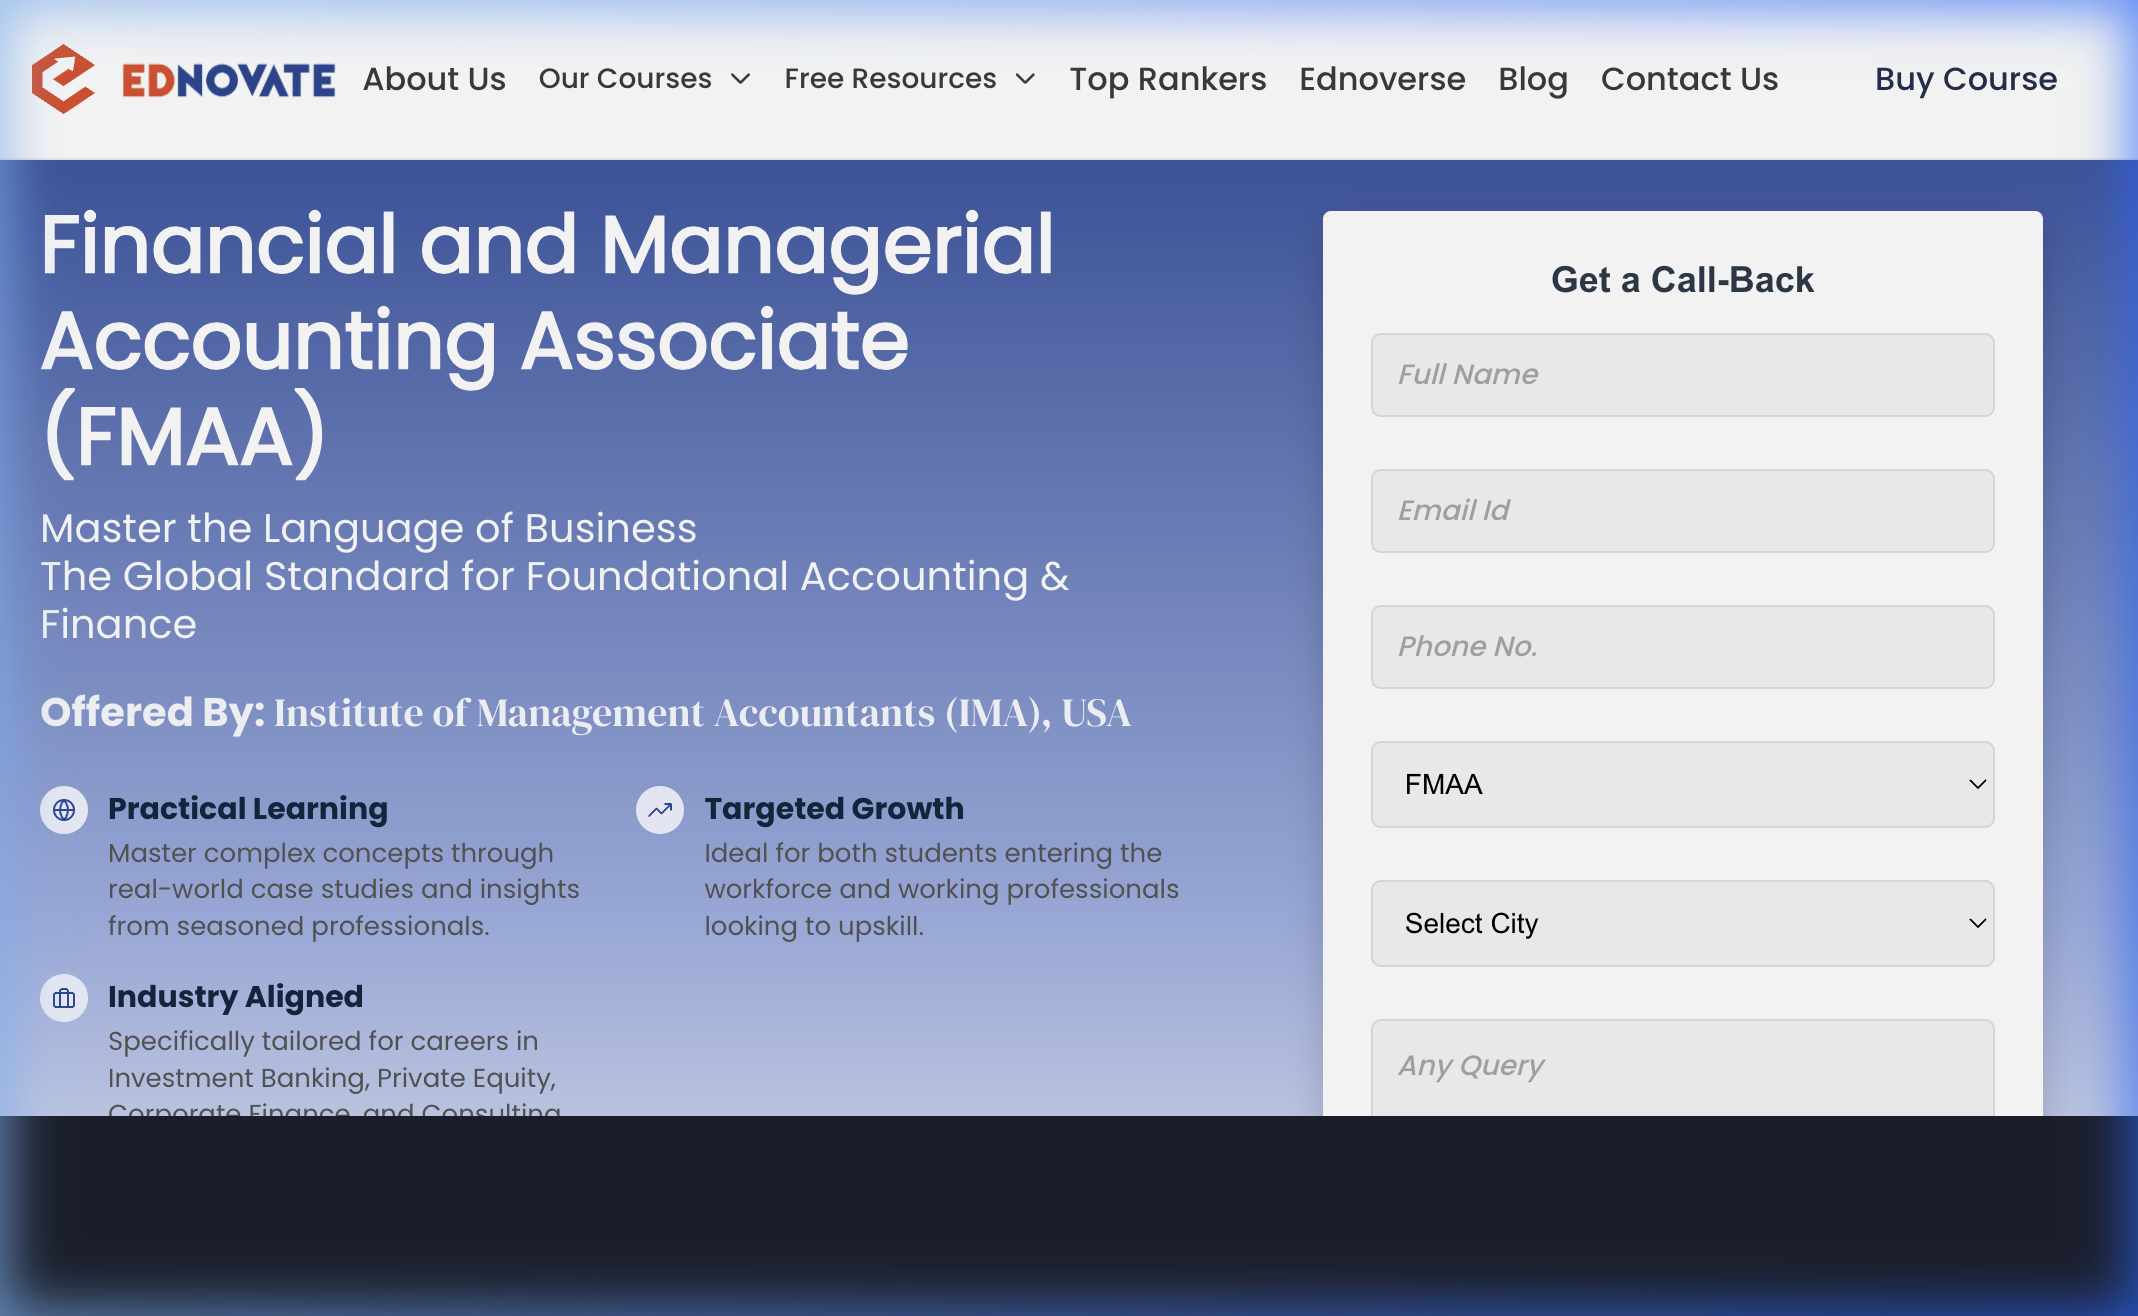The image size is (2138, 1316).
Task: Open the About Us page
Action: coord(434,79)
